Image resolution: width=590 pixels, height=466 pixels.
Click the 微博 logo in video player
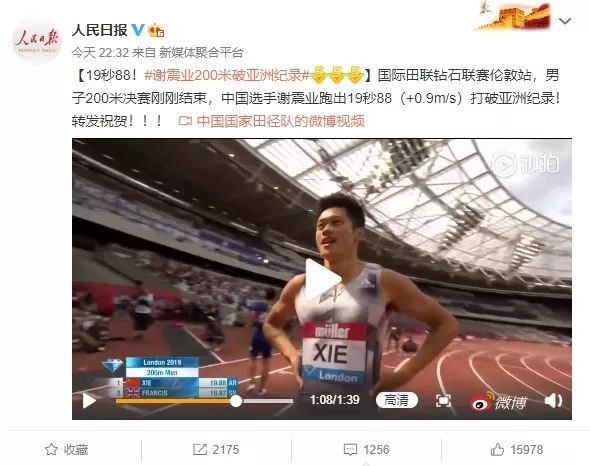click(500, 401)
